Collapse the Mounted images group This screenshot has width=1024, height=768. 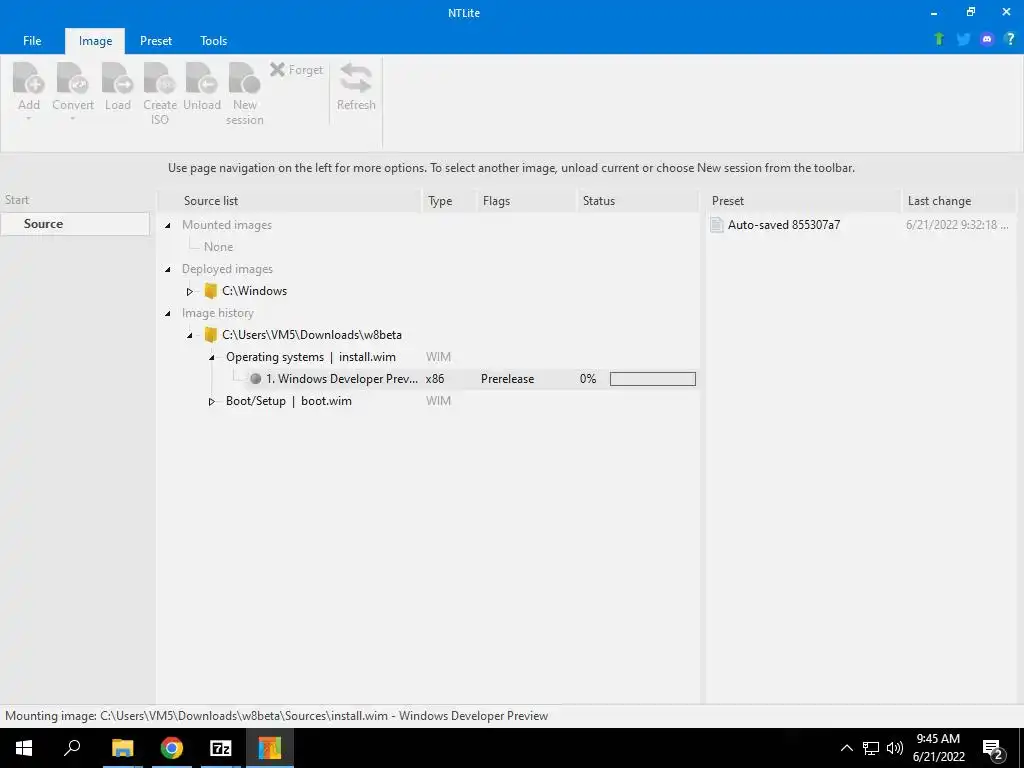(168, 225)
